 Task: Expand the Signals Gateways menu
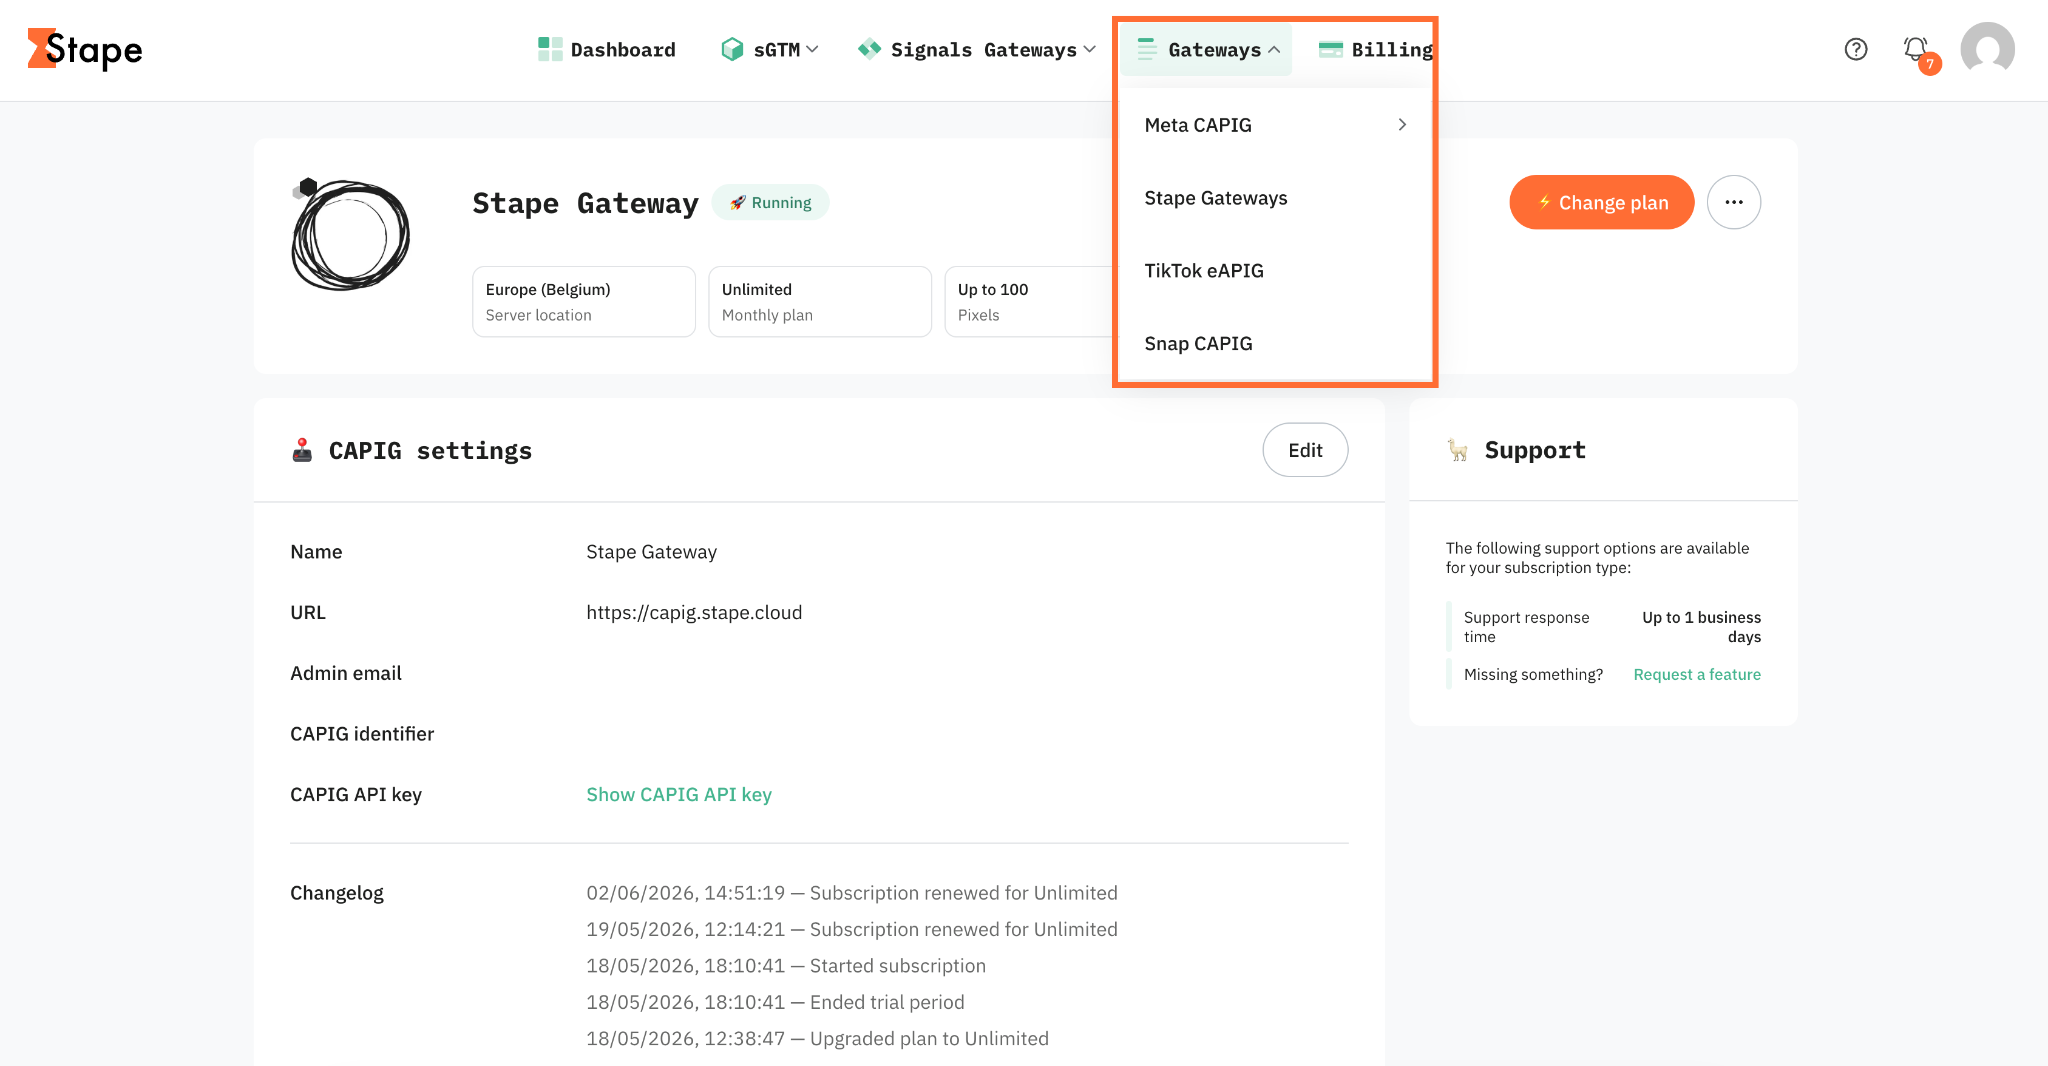click(x=977, y=50)
